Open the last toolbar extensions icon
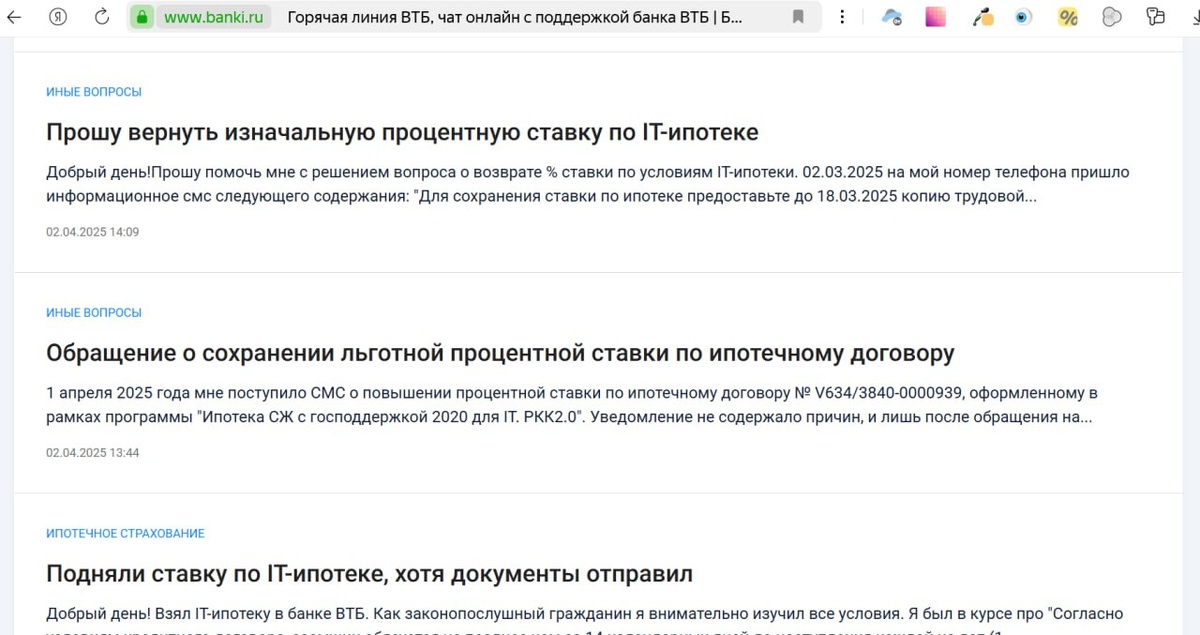1200x635 pixels. pyautogui.click(x=1156, y=17)
